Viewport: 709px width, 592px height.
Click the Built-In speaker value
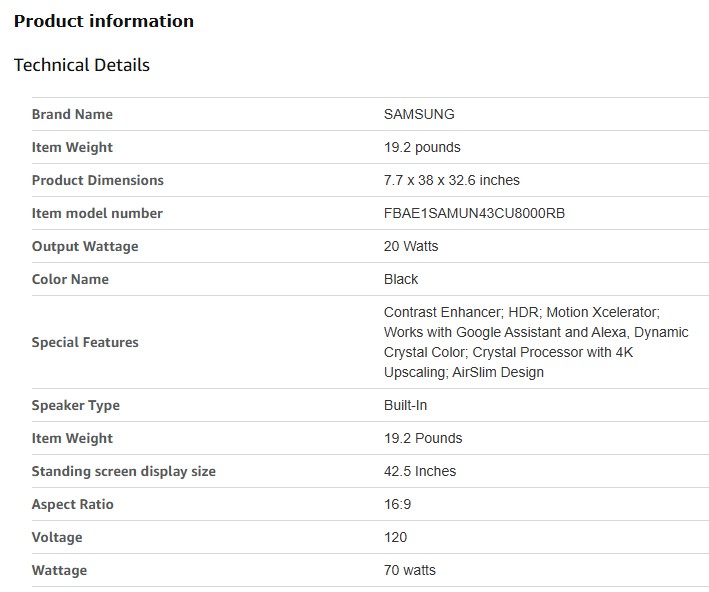pyautogui.click(x=405, y=405)
